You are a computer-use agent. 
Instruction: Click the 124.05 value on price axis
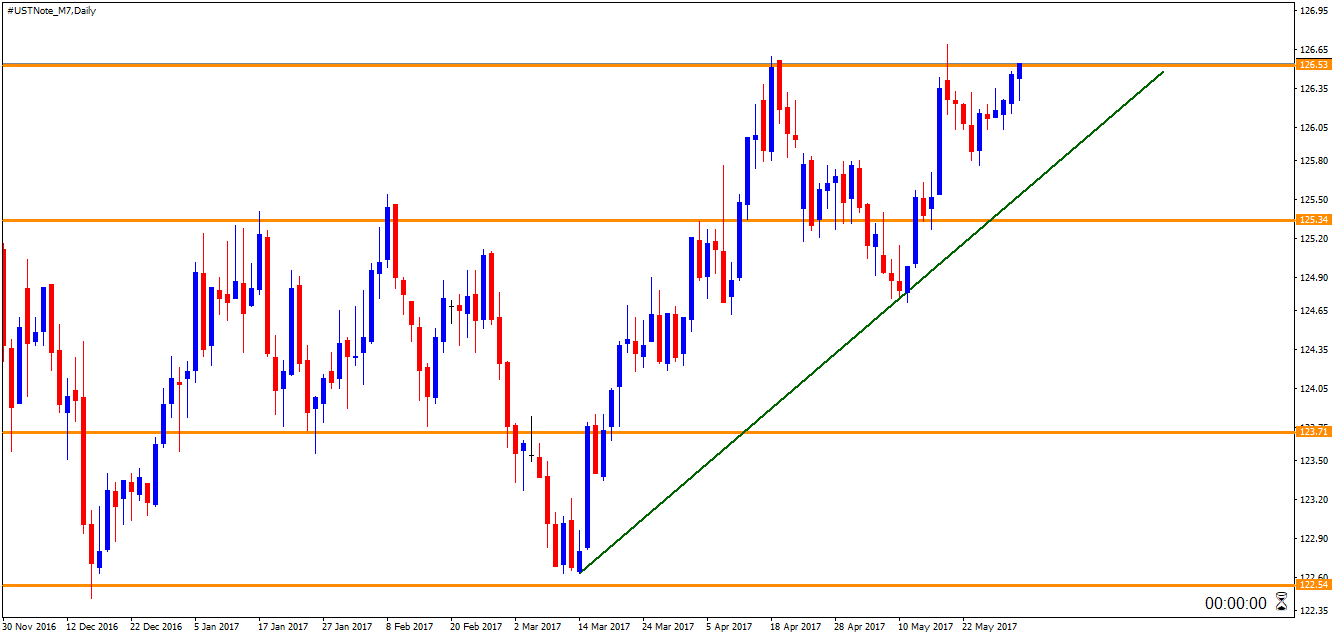point(1313,388)
